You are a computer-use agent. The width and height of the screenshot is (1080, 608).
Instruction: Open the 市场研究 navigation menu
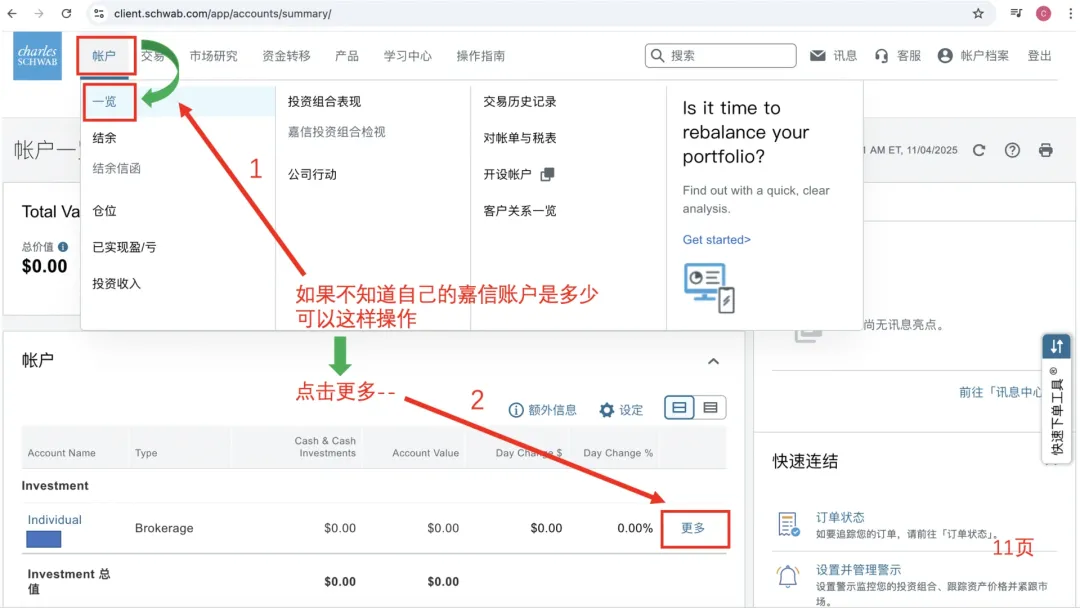tap(214, 56)
